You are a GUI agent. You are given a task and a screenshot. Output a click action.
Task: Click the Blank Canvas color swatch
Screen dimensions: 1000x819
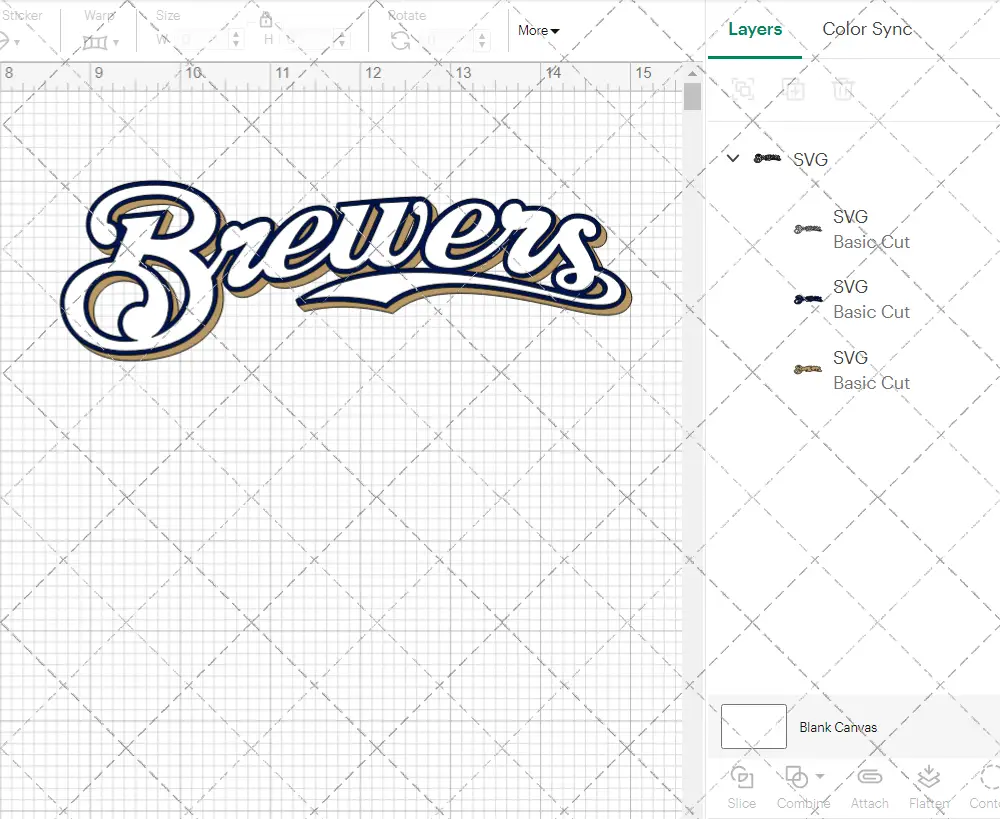tap(754, 727)
